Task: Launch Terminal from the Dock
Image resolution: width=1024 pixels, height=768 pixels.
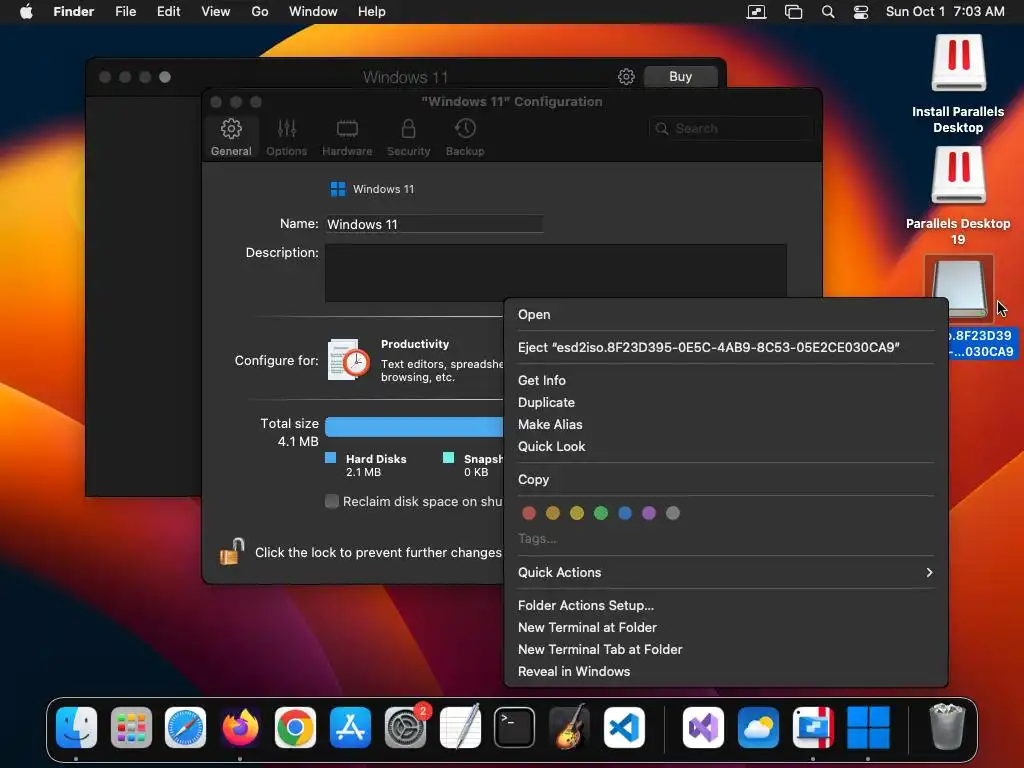Action: point(515,727)
